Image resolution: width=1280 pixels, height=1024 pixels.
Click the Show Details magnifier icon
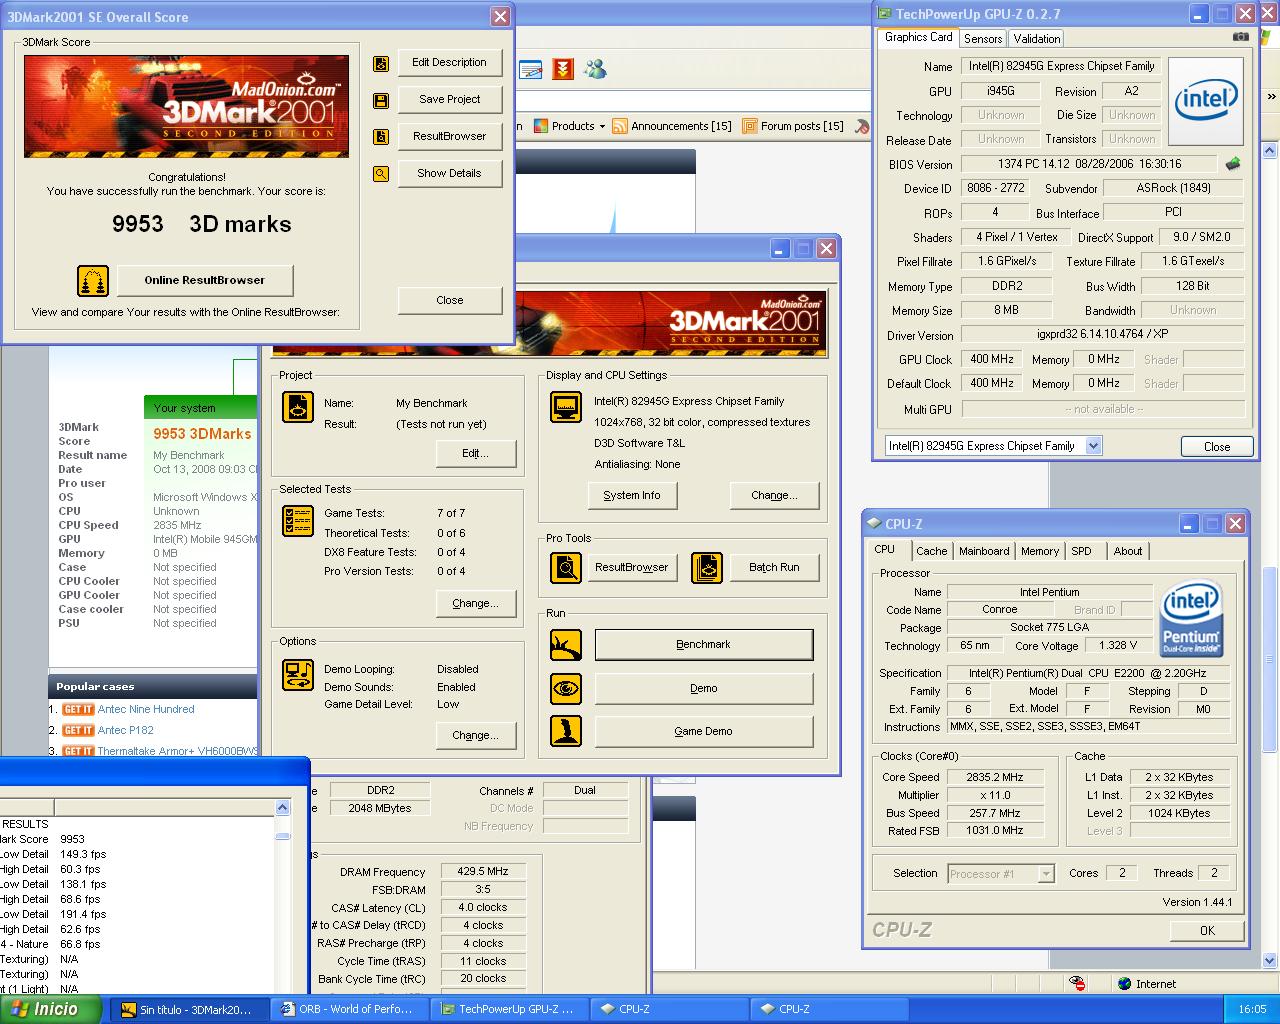[x=381, y=174]
